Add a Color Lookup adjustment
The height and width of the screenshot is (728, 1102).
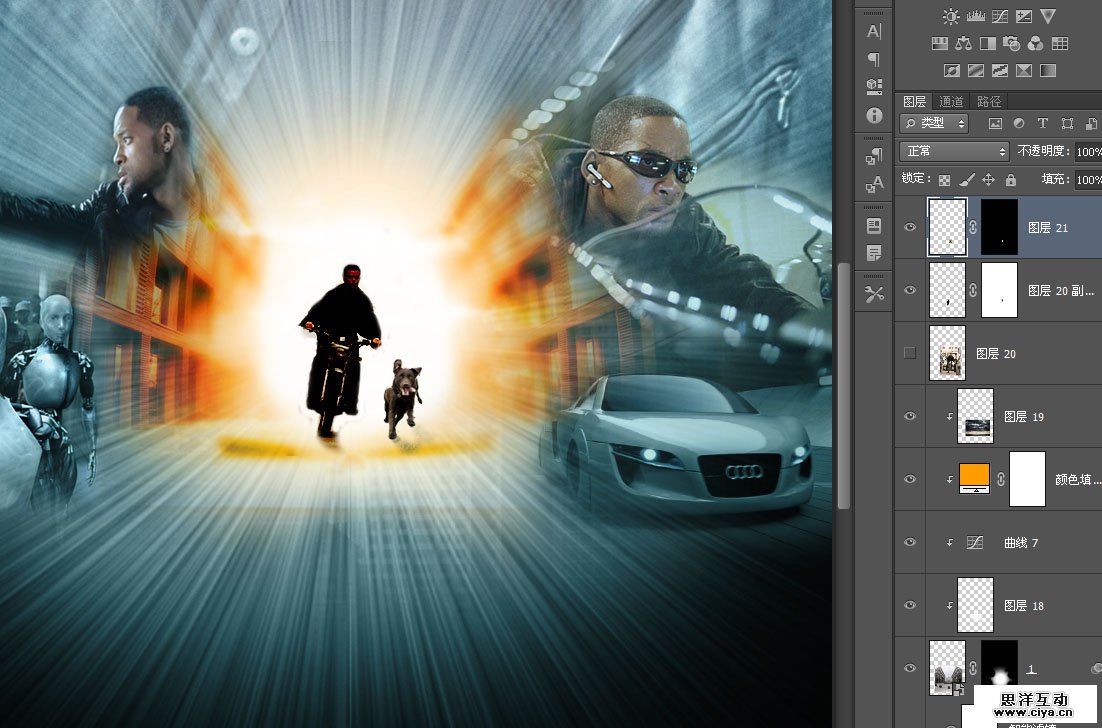click(1060, 44)
